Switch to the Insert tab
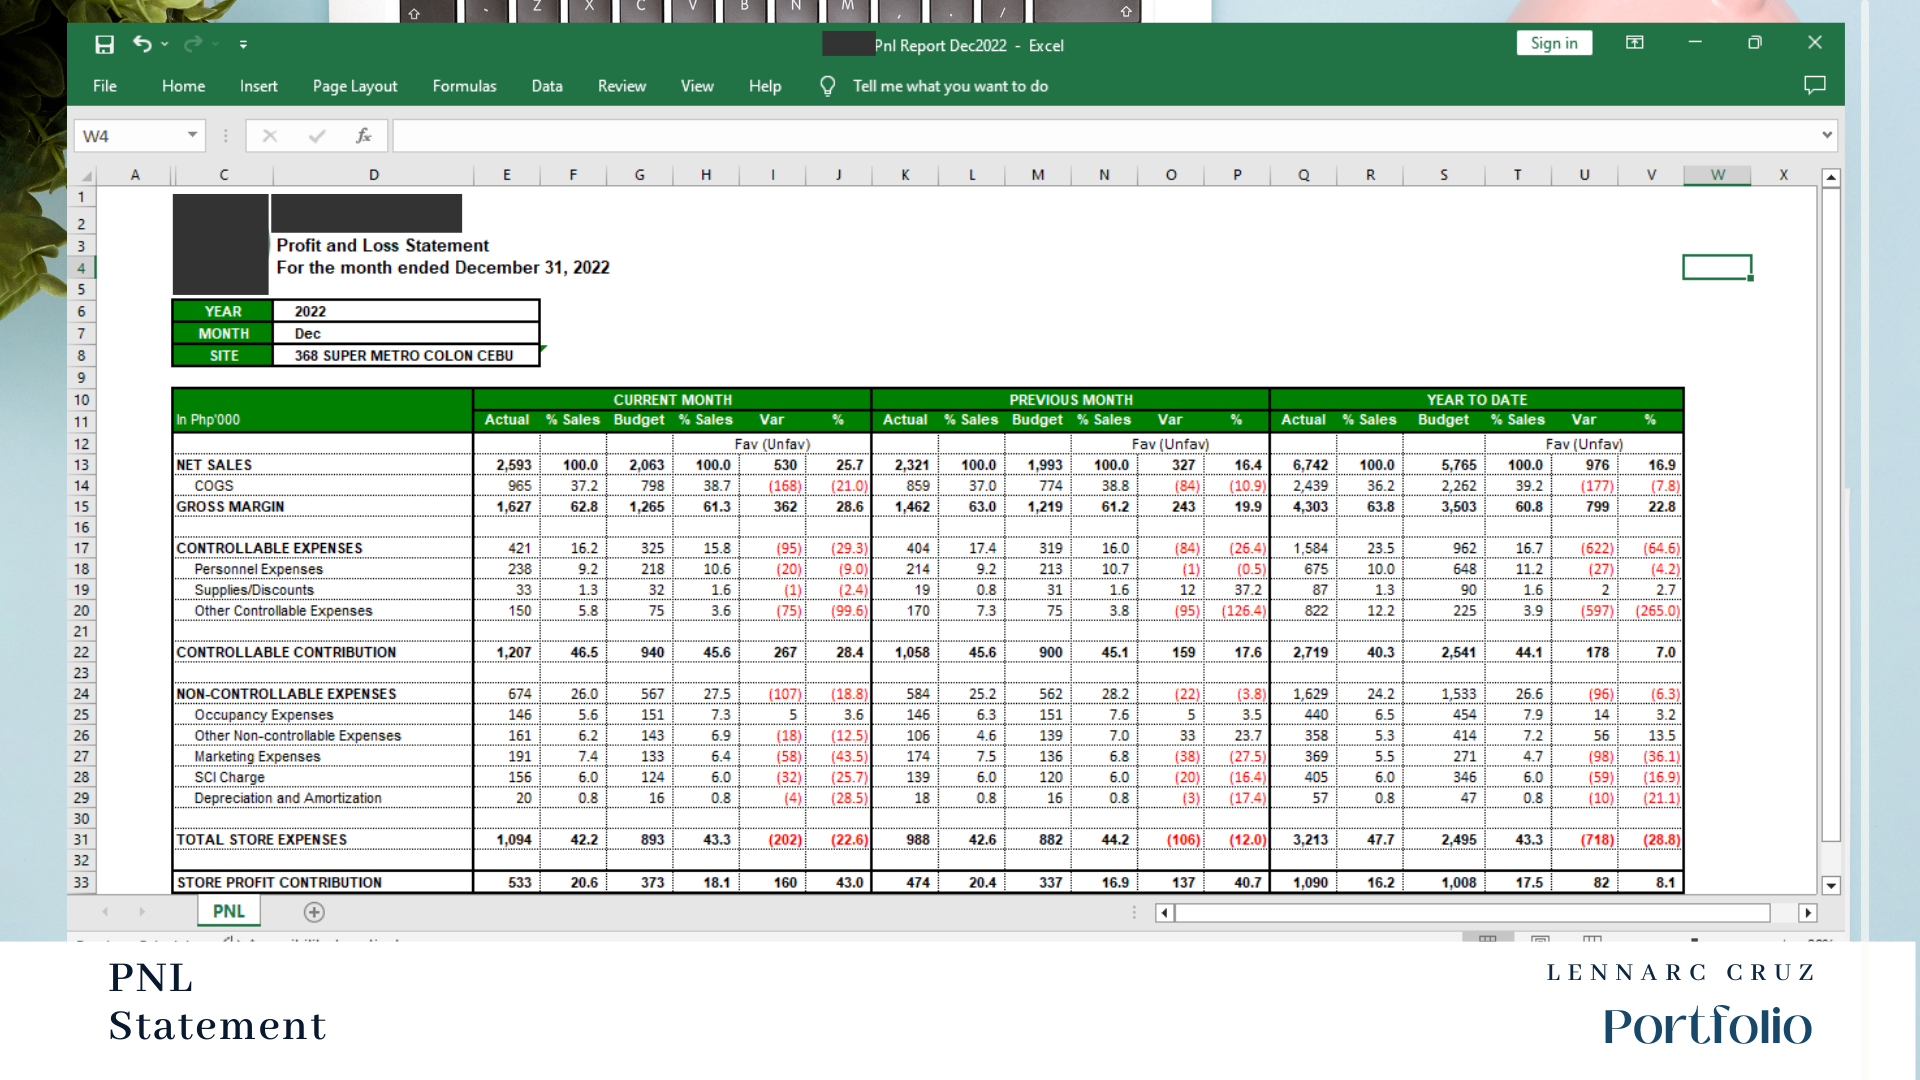 pos(258,86)
